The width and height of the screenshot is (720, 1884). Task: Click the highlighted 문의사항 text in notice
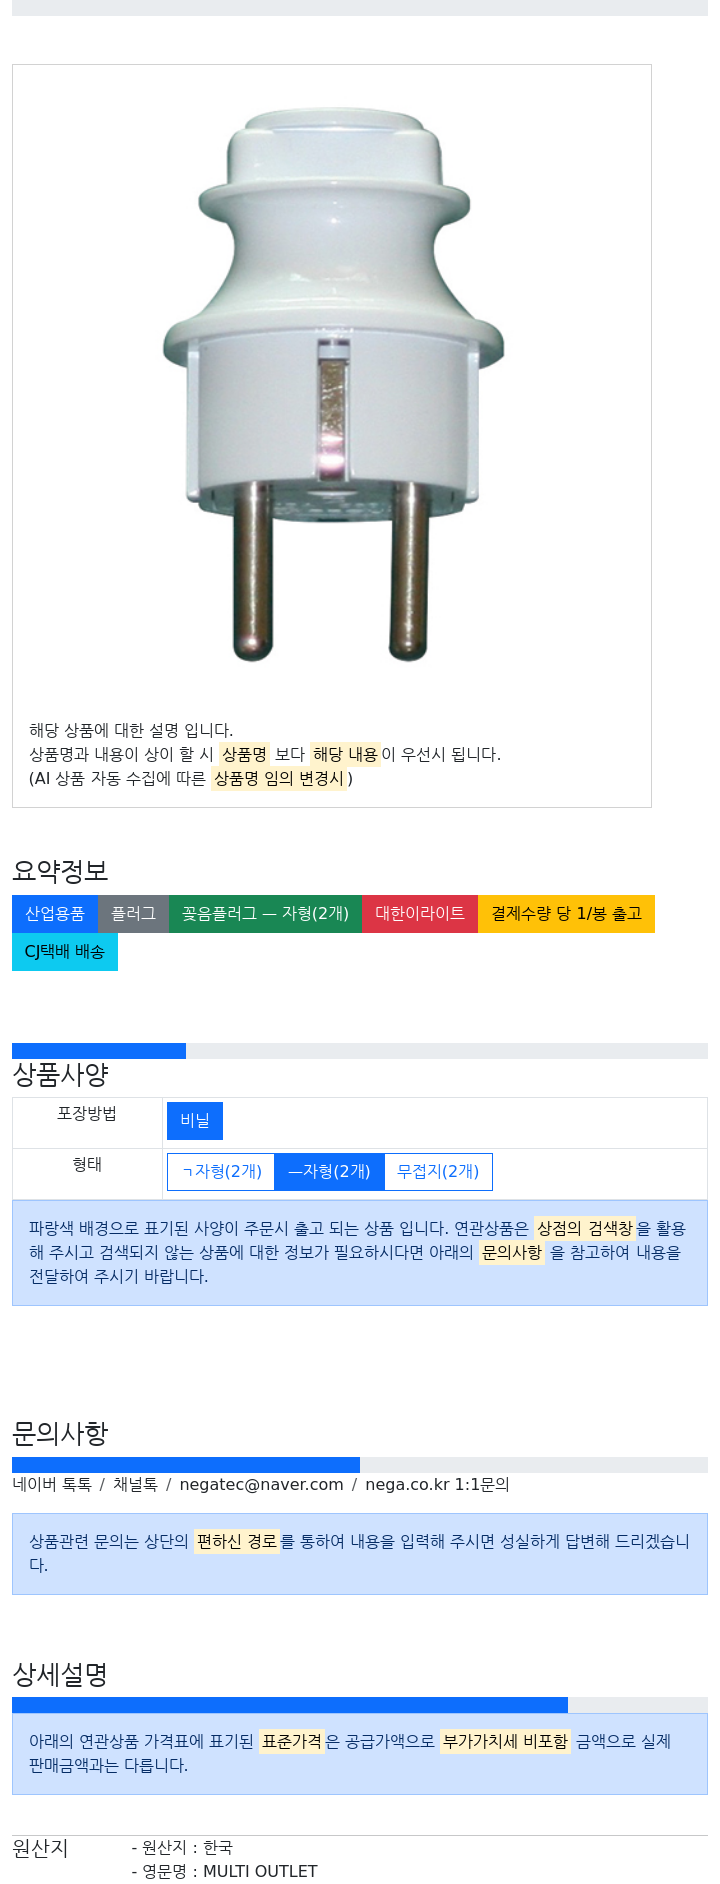[x=512, y=1252]
